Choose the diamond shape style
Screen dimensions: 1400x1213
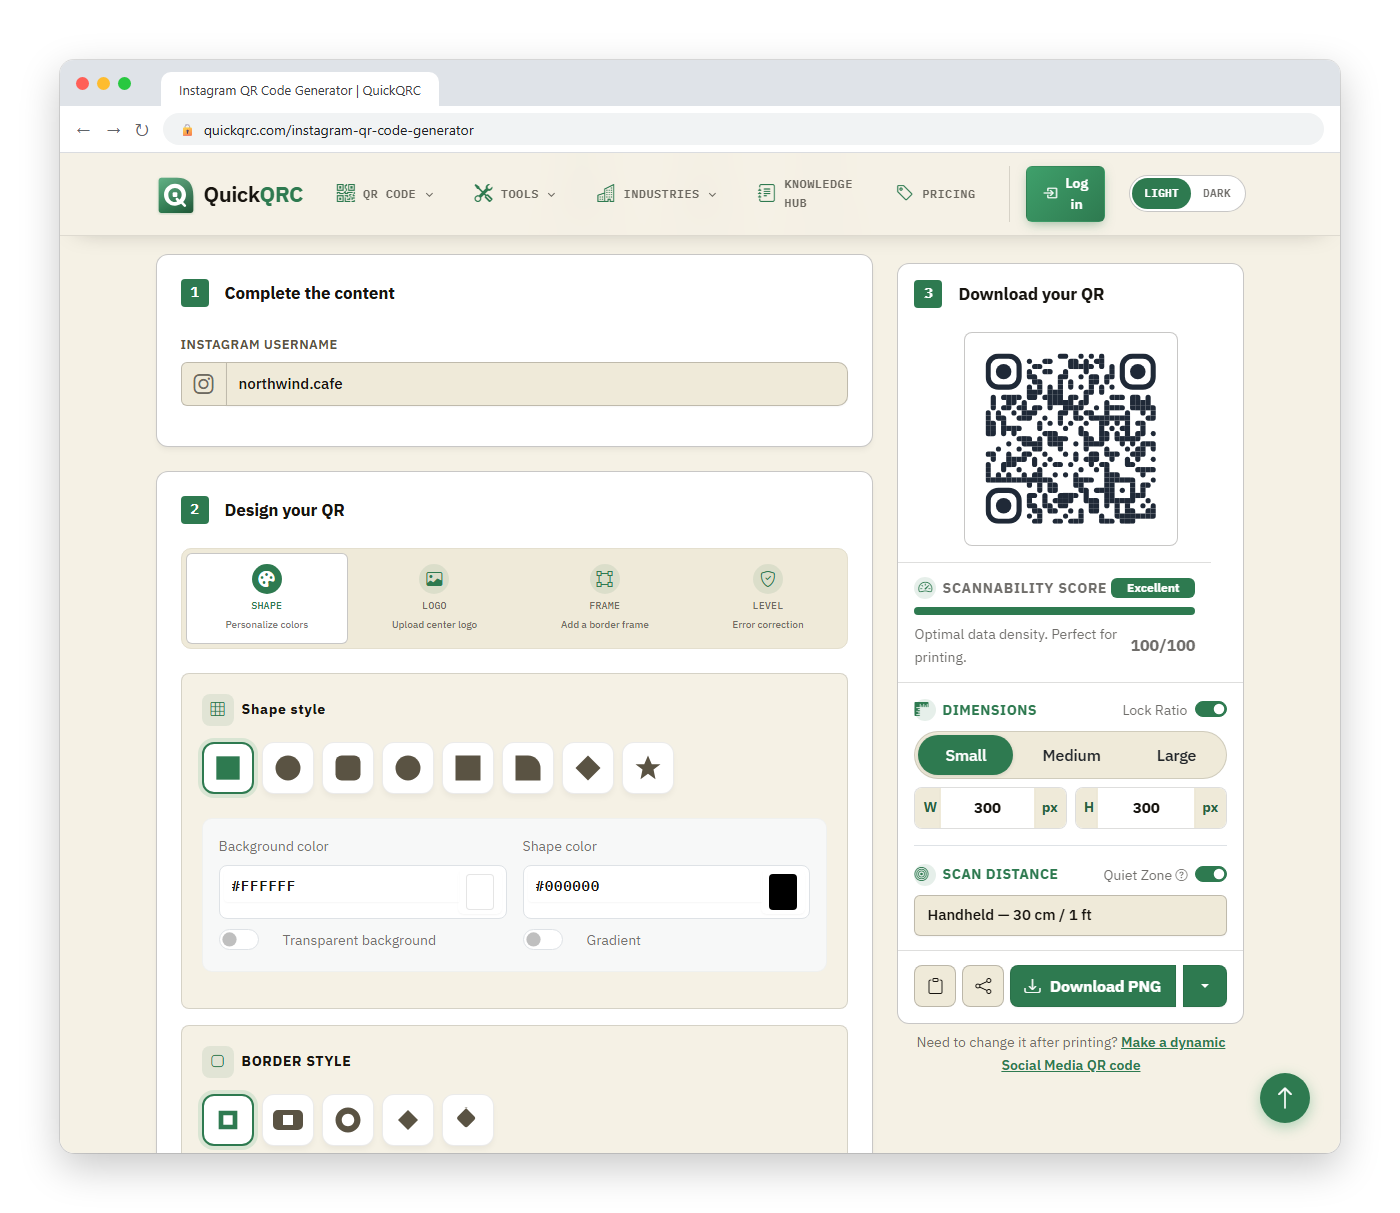pos(588,768)
